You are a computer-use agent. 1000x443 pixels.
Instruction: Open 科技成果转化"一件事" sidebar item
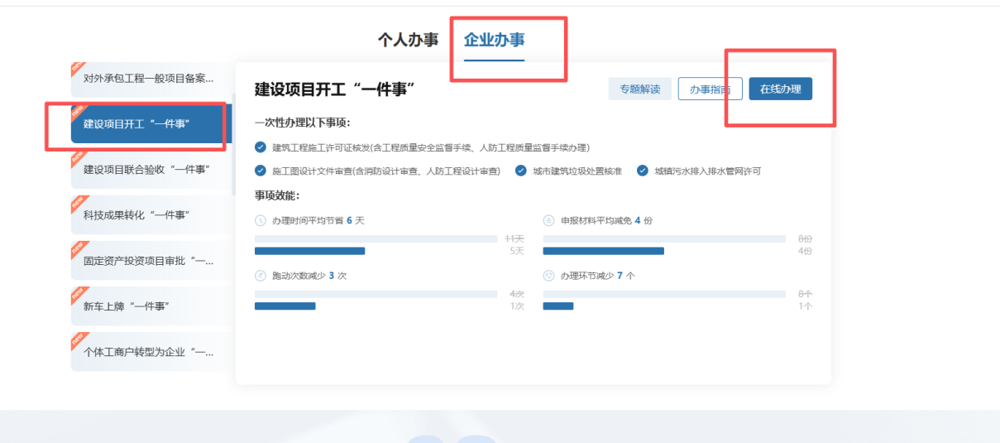click(x=152, y=215)
